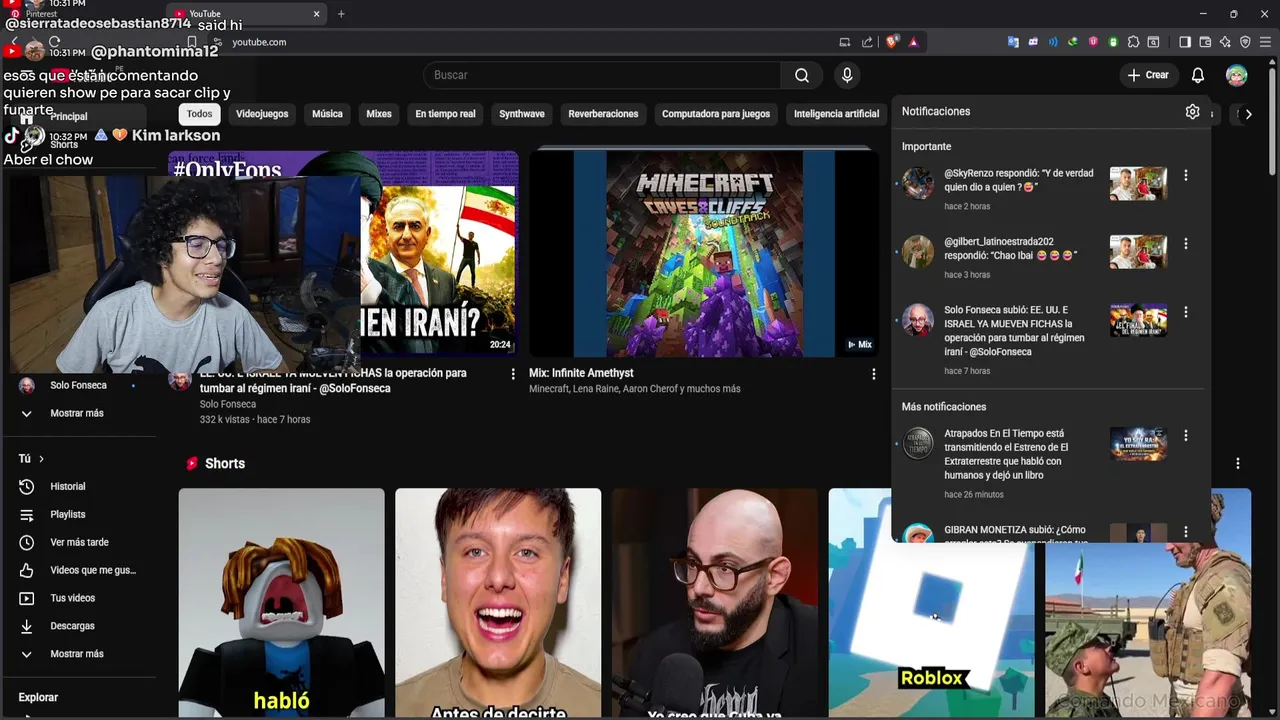Click the cast screen icon in address bar
1280x720 pixels.
click(845, 42)
